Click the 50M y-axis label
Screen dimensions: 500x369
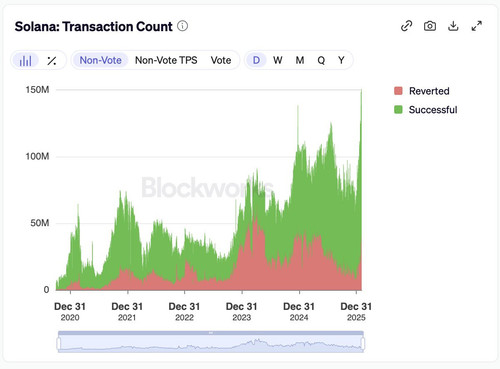click(x=40, y=223)
